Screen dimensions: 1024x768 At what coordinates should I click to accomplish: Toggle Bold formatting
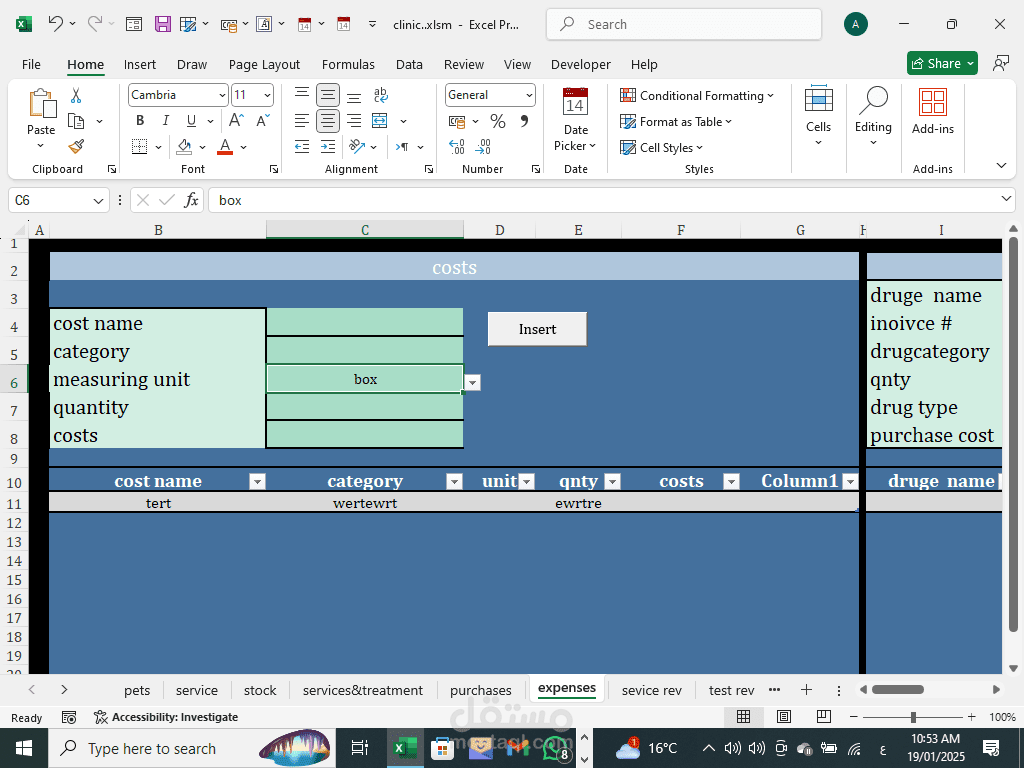click(140, 120)
